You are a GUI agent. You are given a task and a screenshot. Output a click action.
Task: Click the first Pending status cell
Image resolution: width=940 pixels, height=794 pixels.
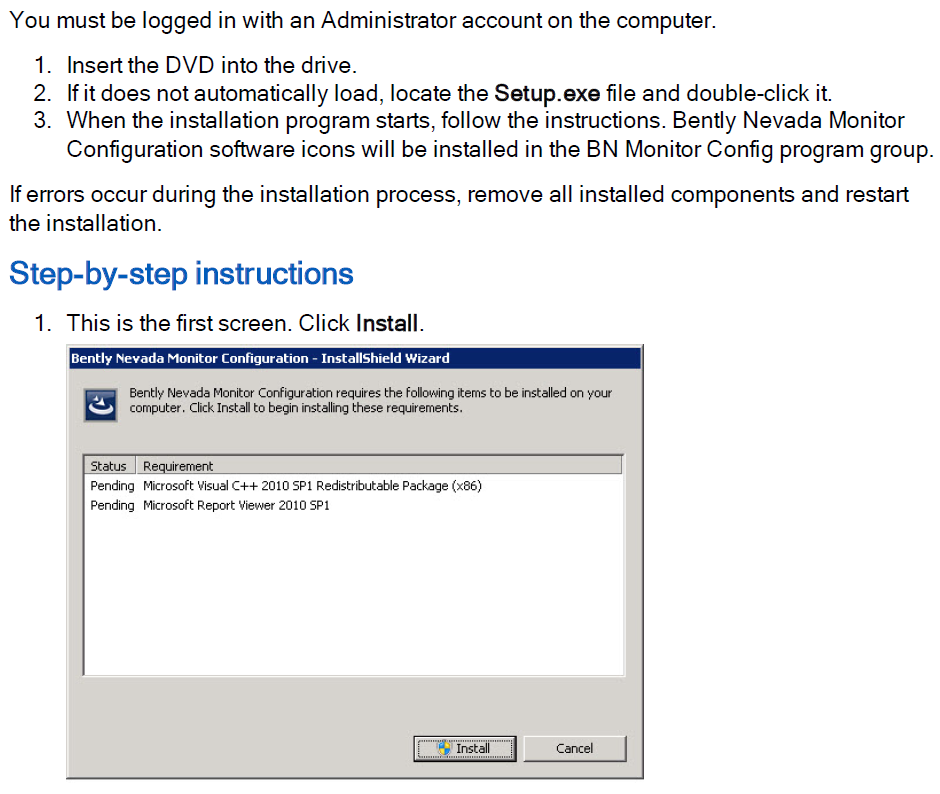pos(112,486)
